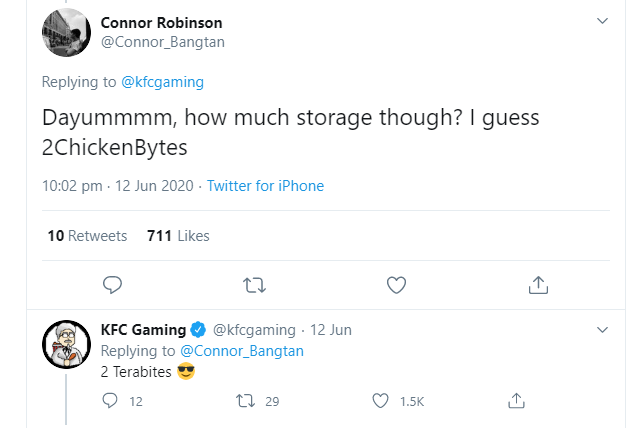The image size is (637, 428).
Task: Like KFC Gaming's Terabites reply
Action: click(x=380, y=401)
